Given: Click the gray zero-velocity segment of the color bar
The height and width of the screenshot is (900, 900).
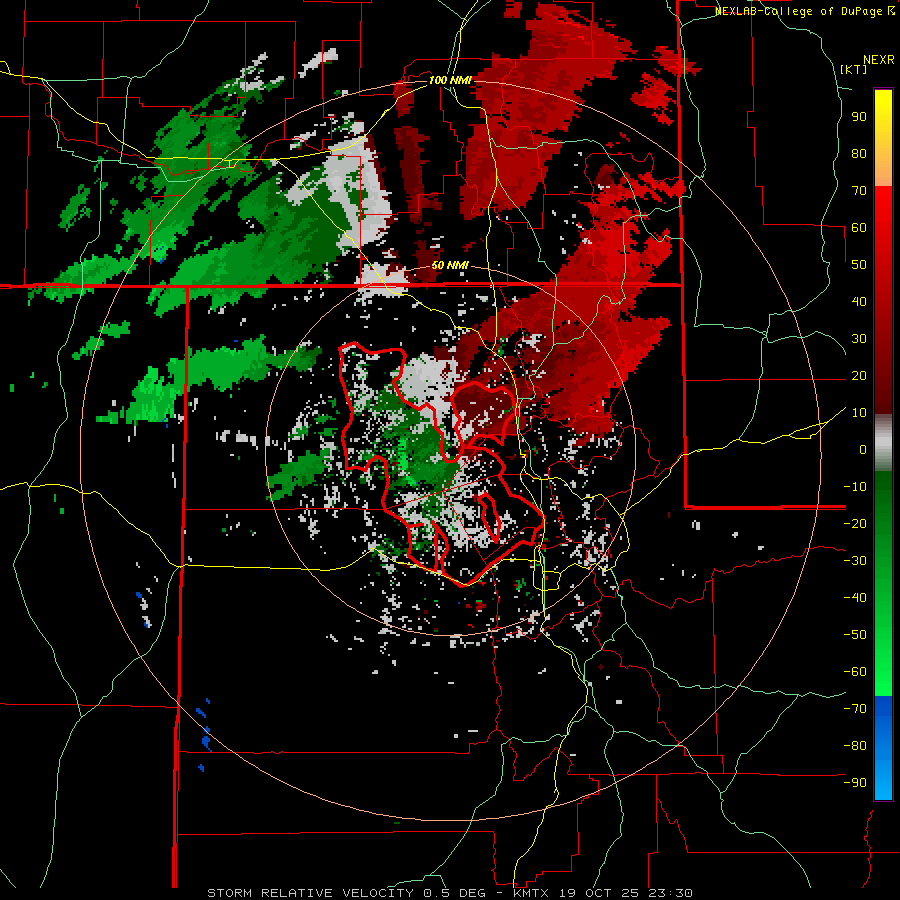Looking at the screenshot, I should coord(883,445).
